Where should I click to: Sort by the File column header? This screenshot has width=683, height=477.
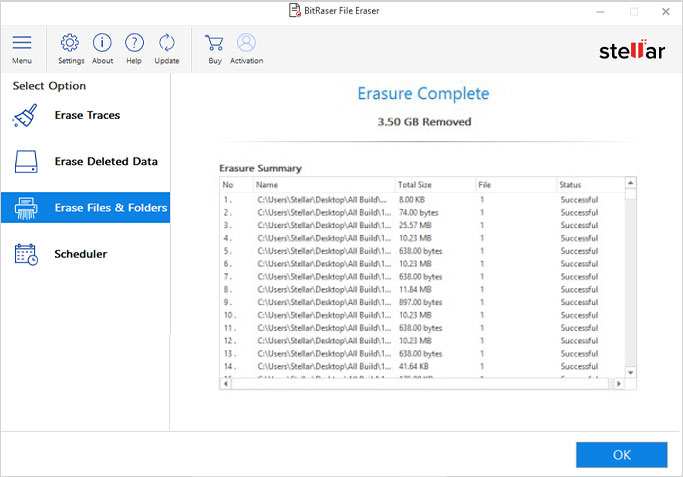point(516,185)
